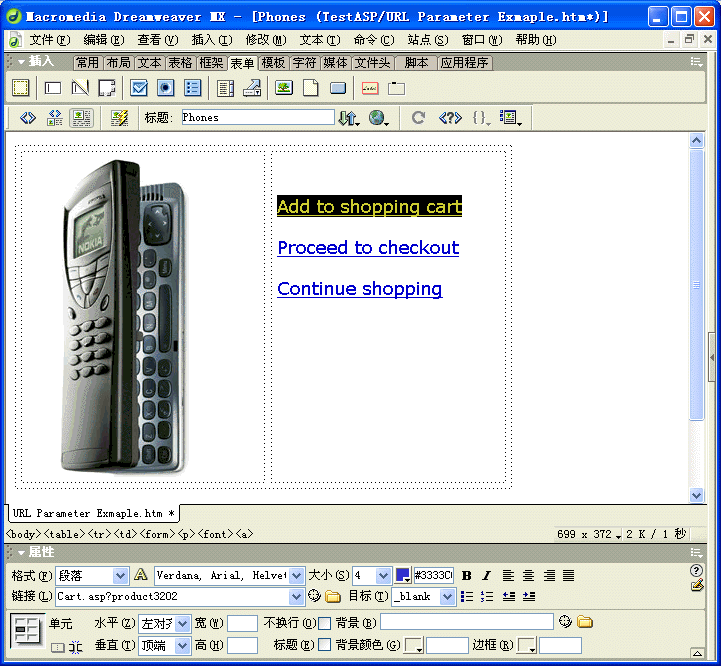
Task: Open the File menu
Action: click(x=50, y=40)
